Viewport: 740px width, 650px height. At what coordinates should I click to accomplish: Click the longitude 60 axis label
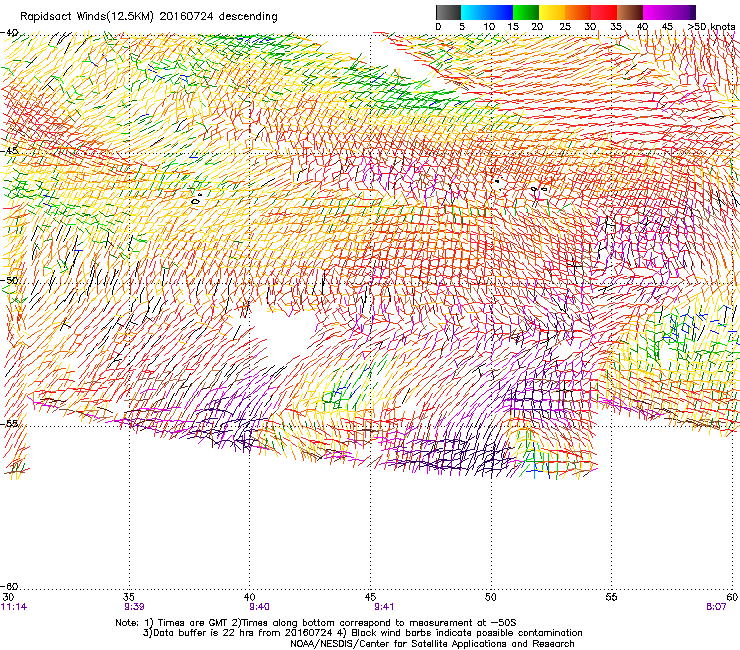tap(732, 597)
